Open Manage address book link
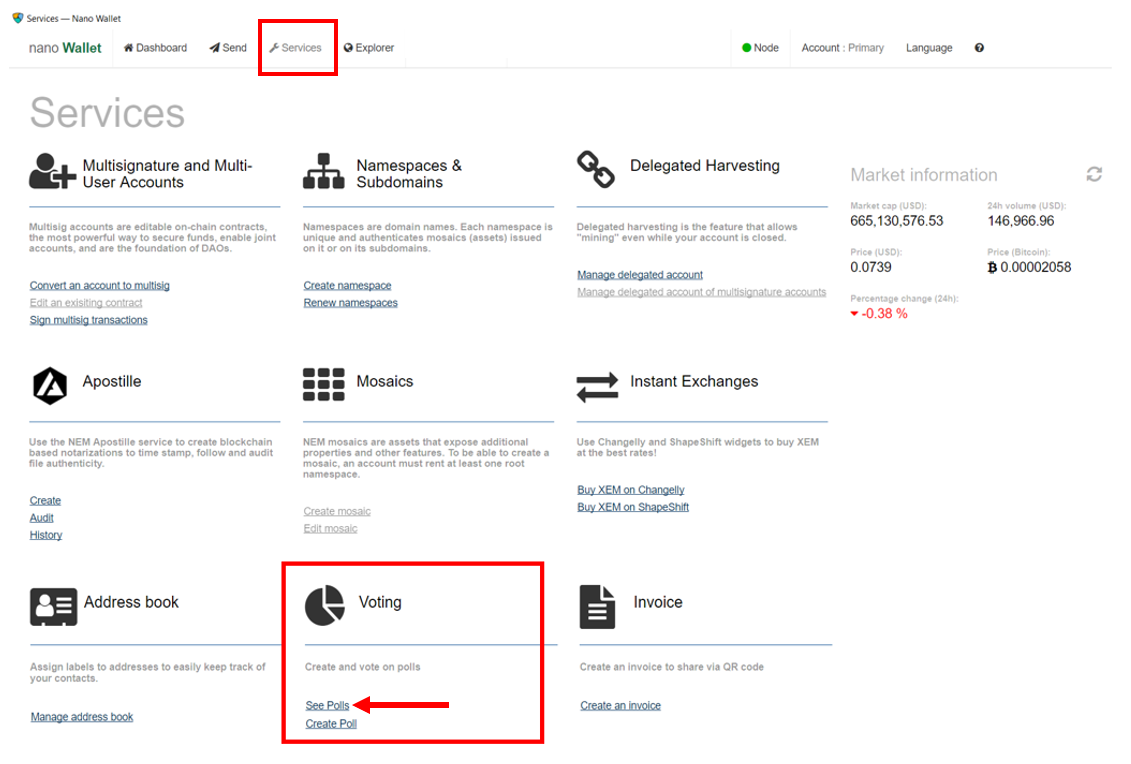 pyautogui.click(x=82, y=717)
